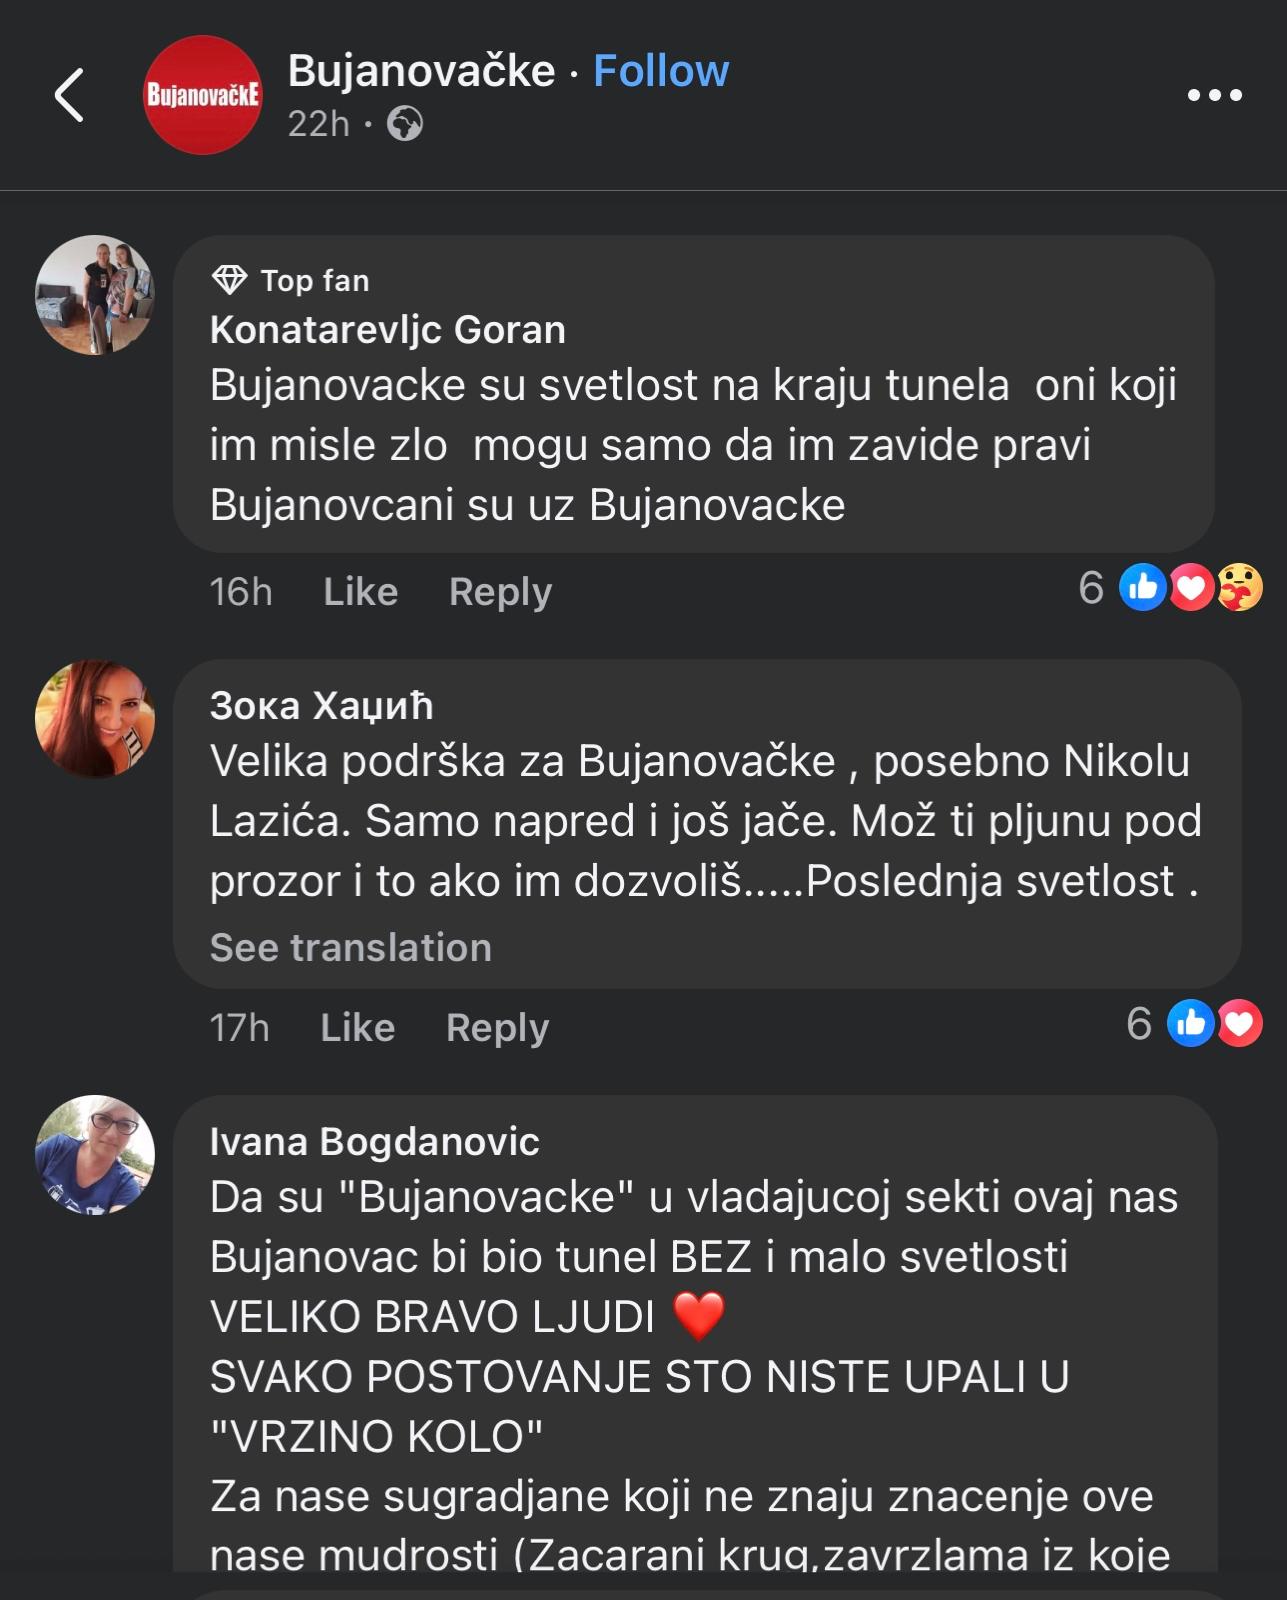The width and height of the screenshot is (1287, 1600).
Task: Tap the Bujanovačke page logo
Action: point(202,96)
